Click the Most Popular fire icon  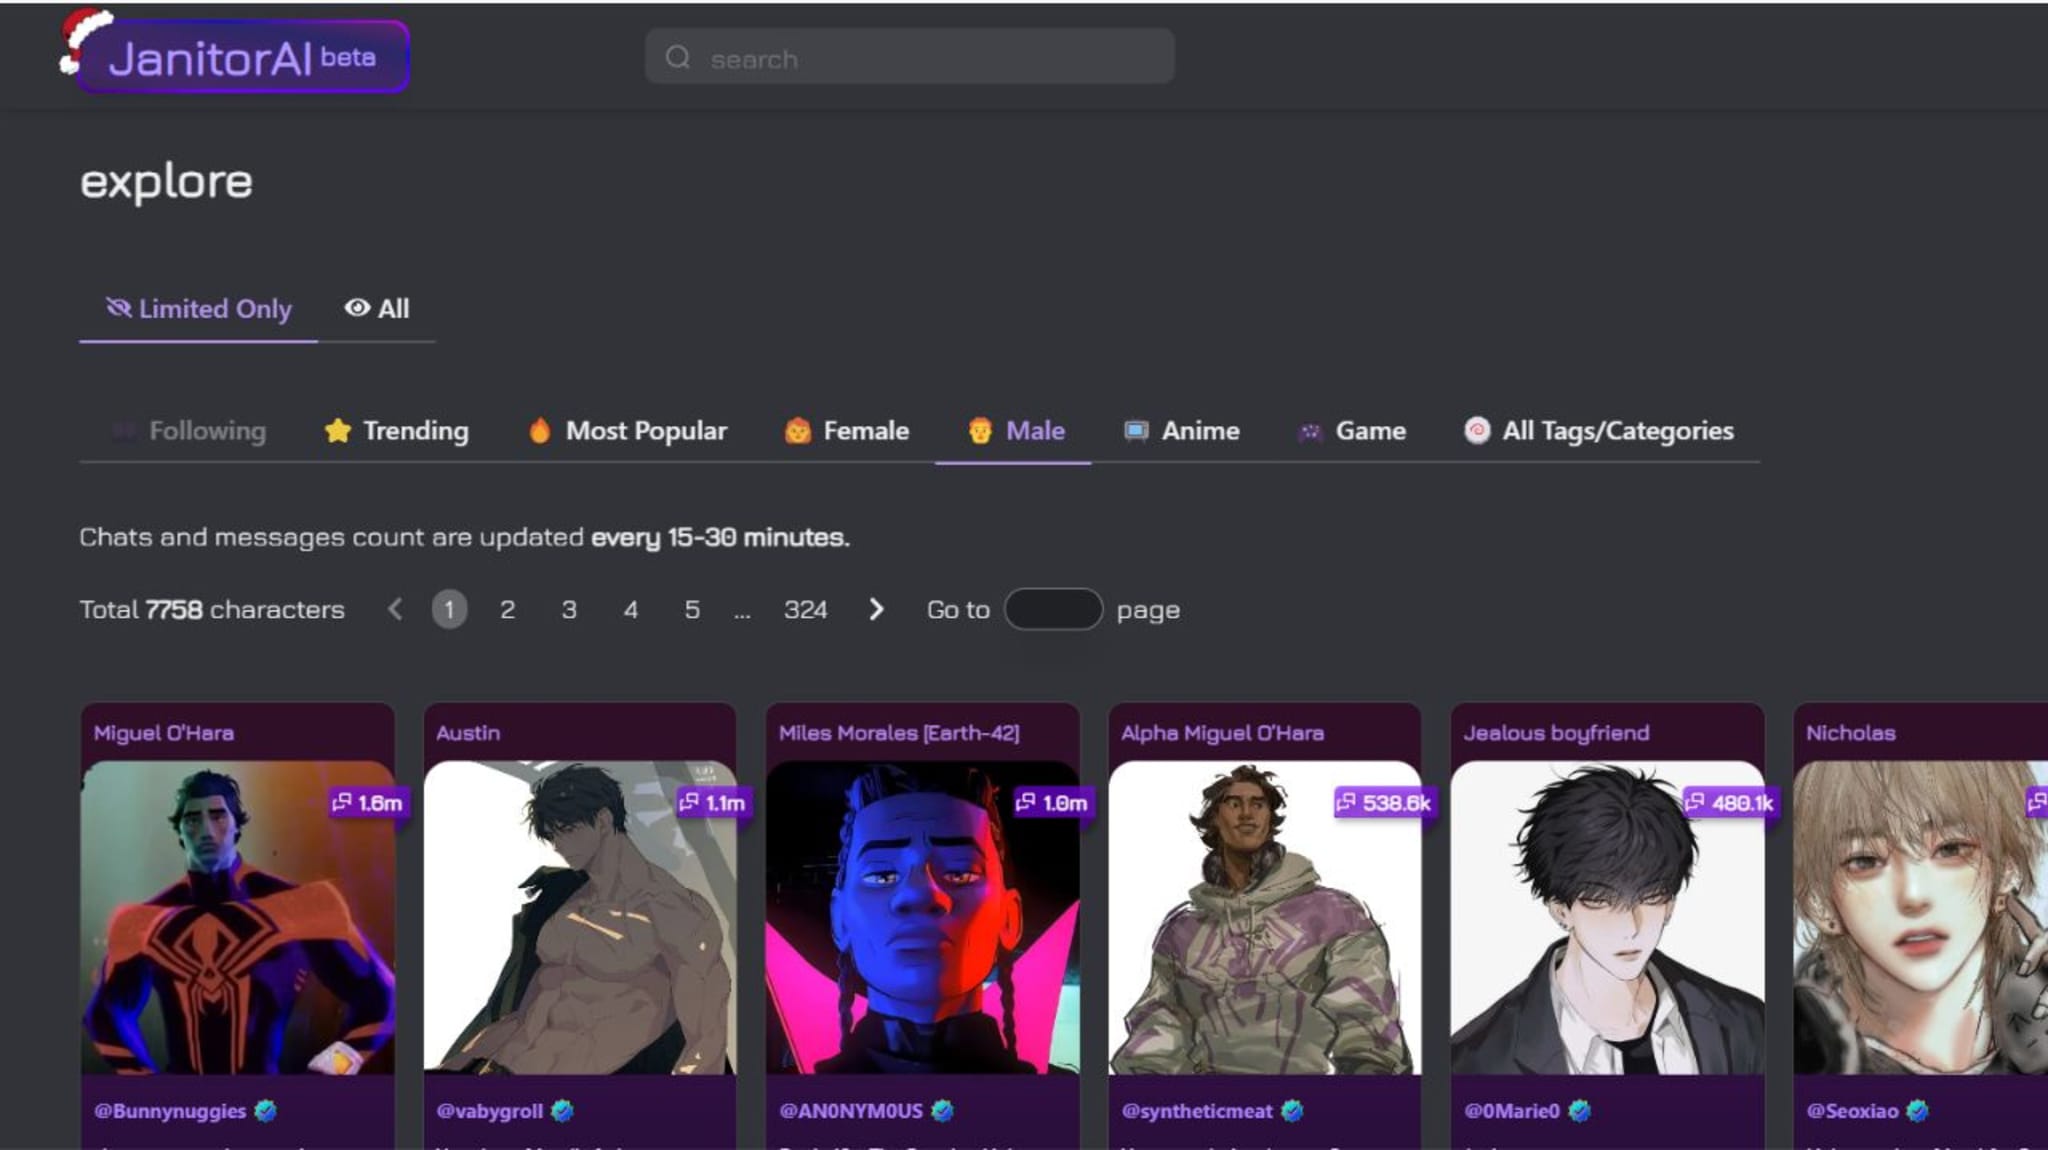click(x=539, y=430)
